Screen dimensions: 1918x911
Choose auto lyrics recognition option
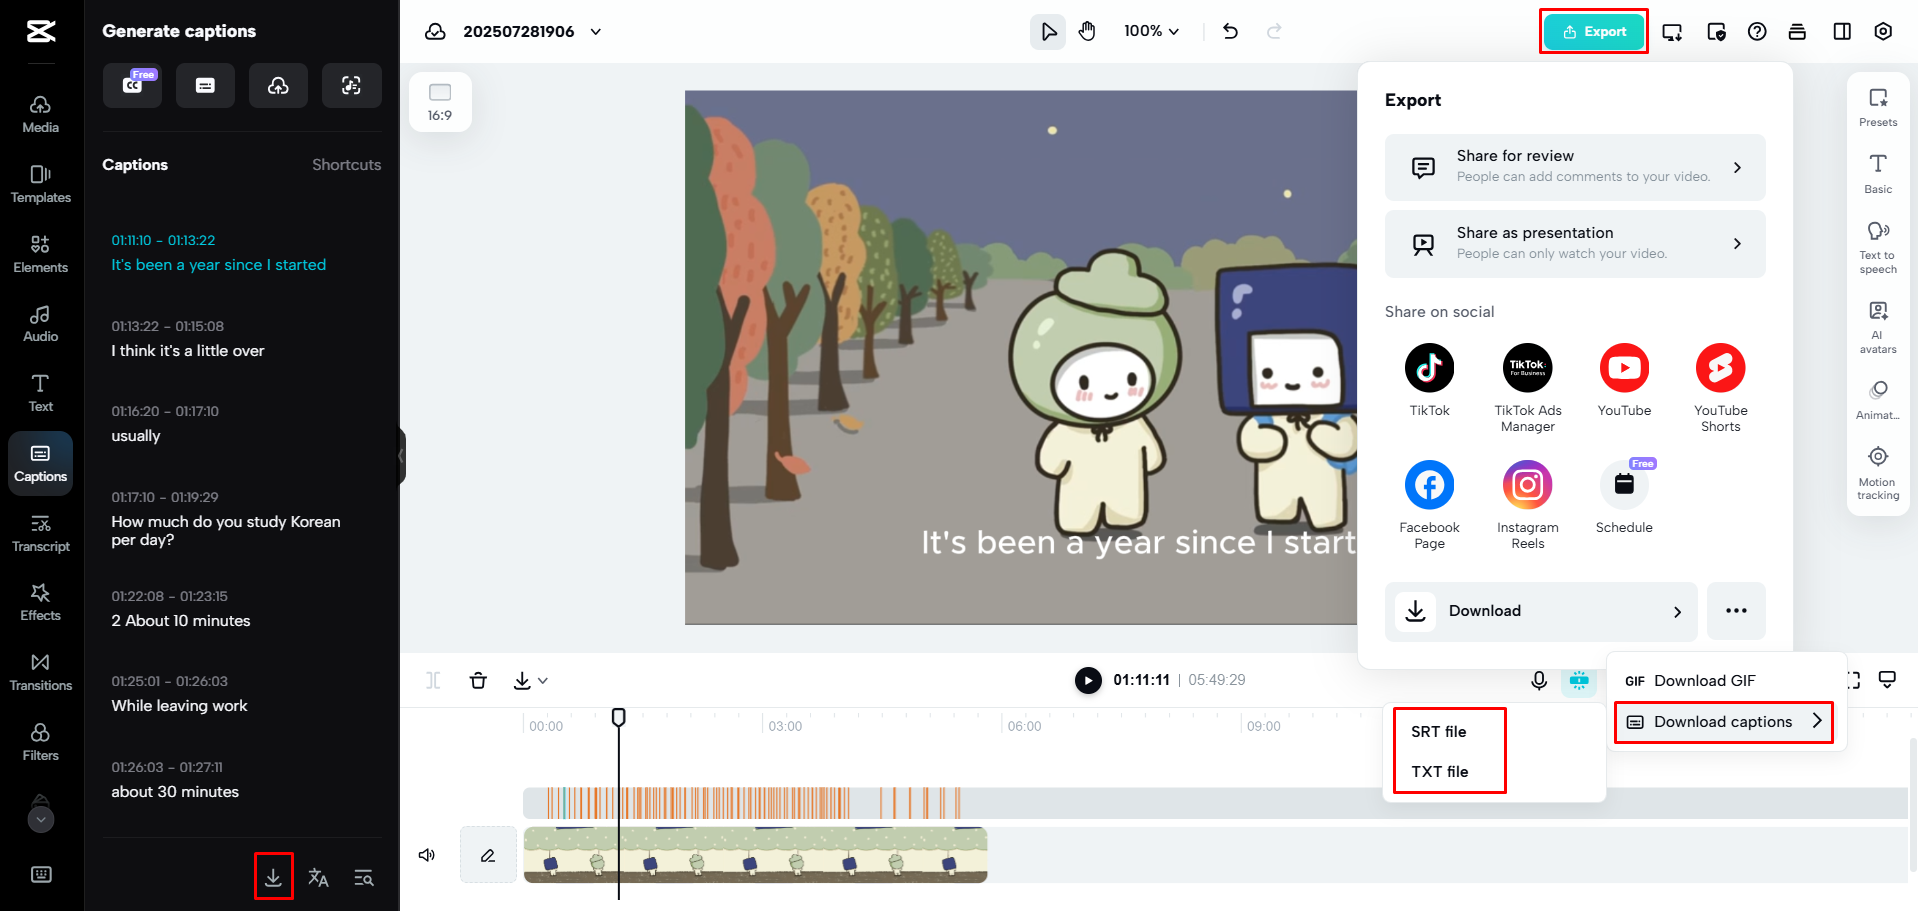point(351,85)
